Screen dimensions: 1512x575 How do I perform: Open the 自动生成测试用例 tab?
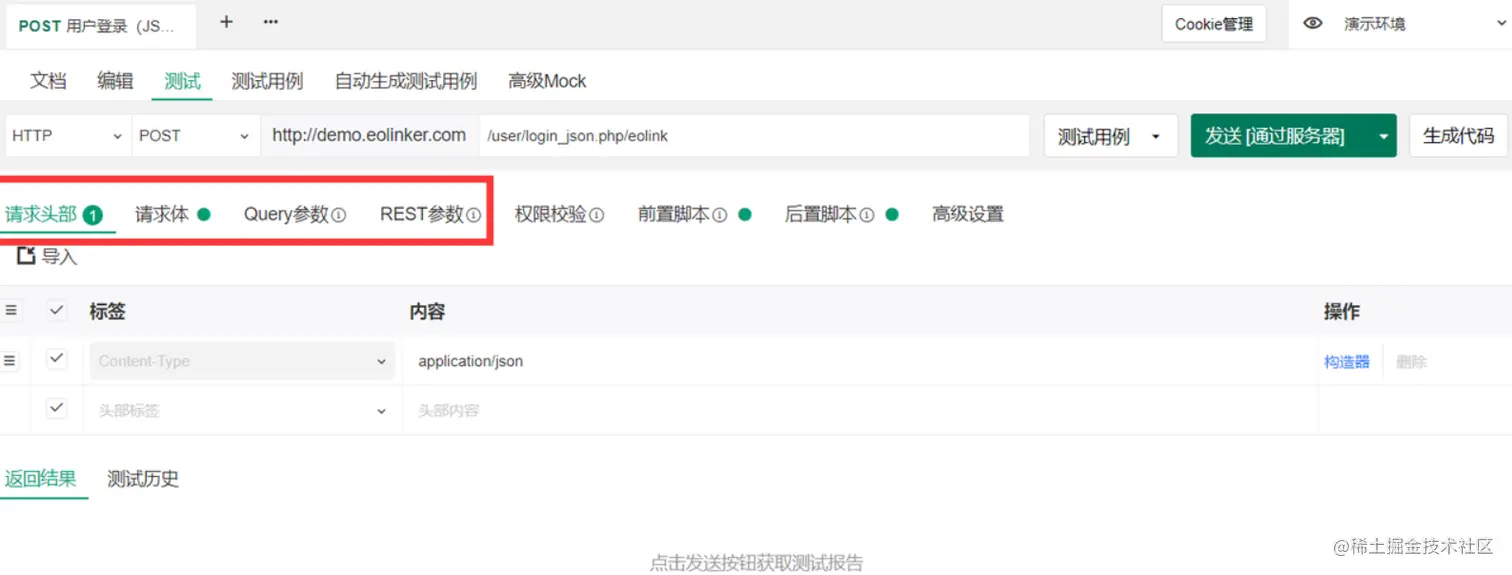pyautogui.click(x=406, y=81)
